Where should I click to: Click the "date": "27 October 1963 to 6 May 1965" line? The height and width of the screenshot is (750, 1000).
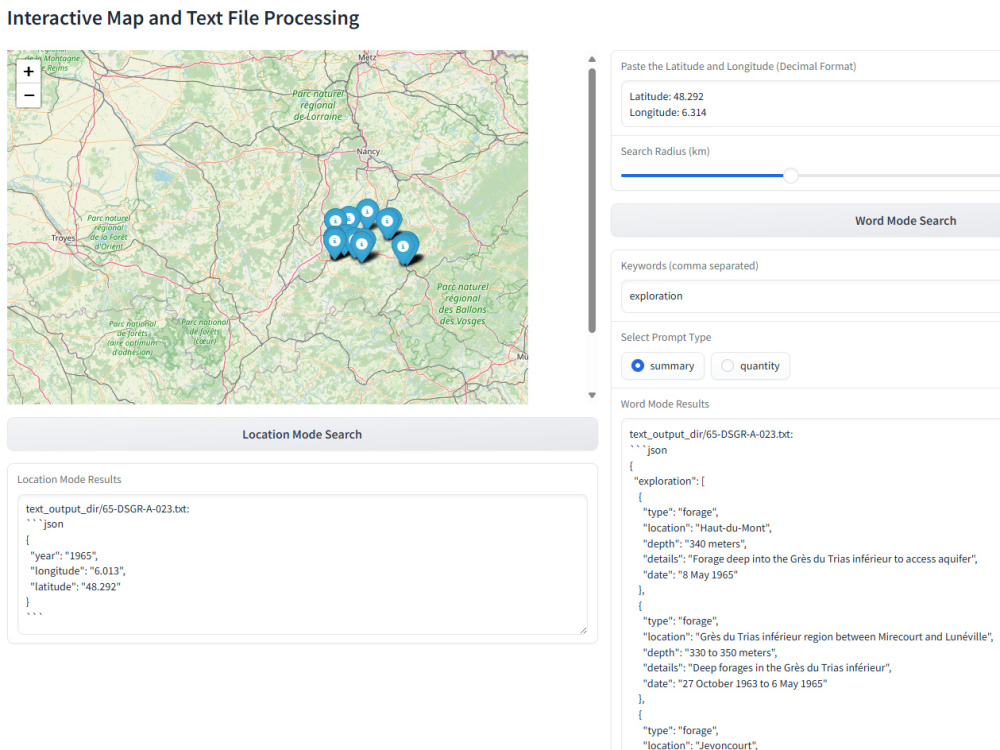pyautogui.click(x=735, y=684)
